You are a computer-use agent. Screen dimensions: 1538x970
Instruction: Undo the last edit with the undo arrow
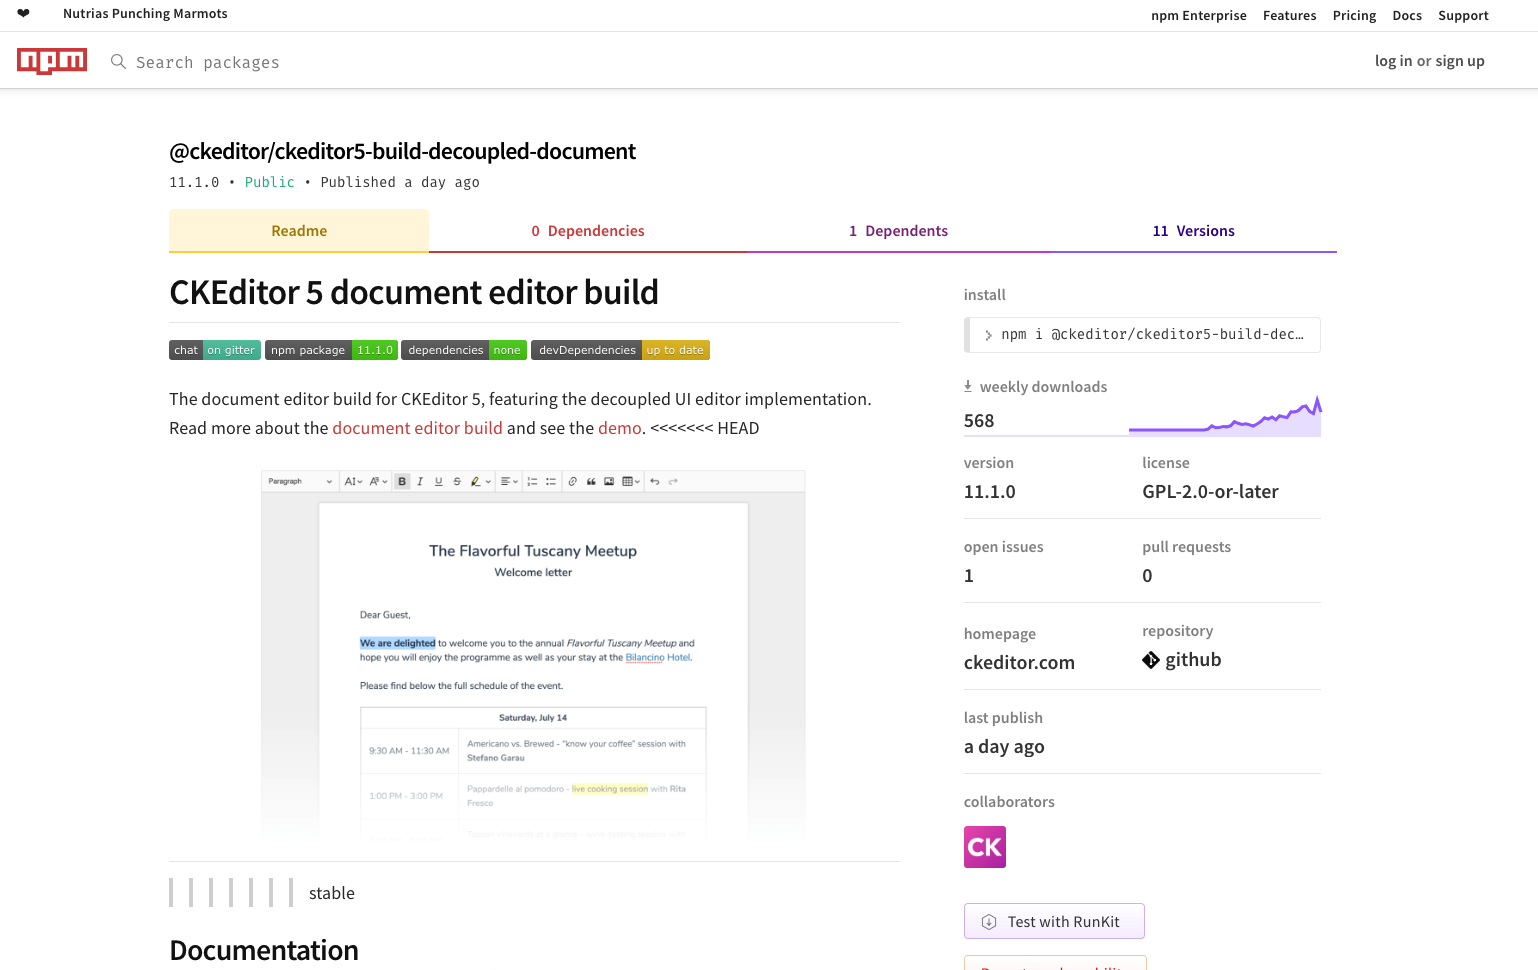654,481
